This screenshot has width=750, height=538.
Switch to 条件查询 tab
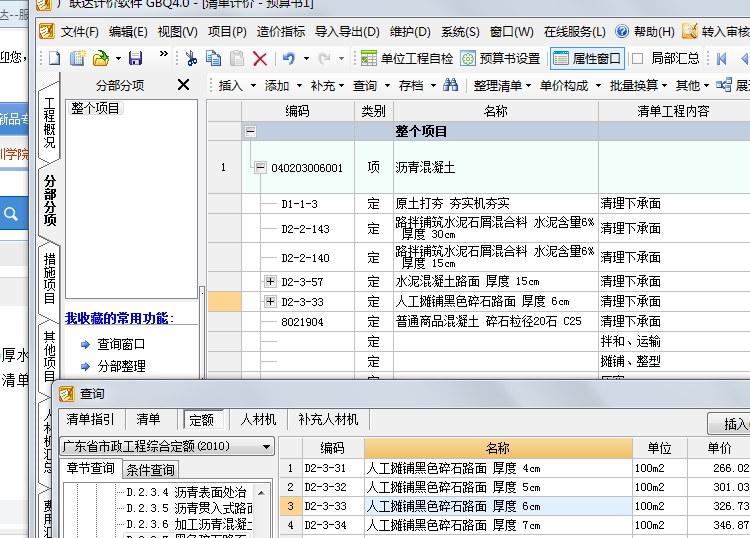pyautogui.click(x=150, y=470)
